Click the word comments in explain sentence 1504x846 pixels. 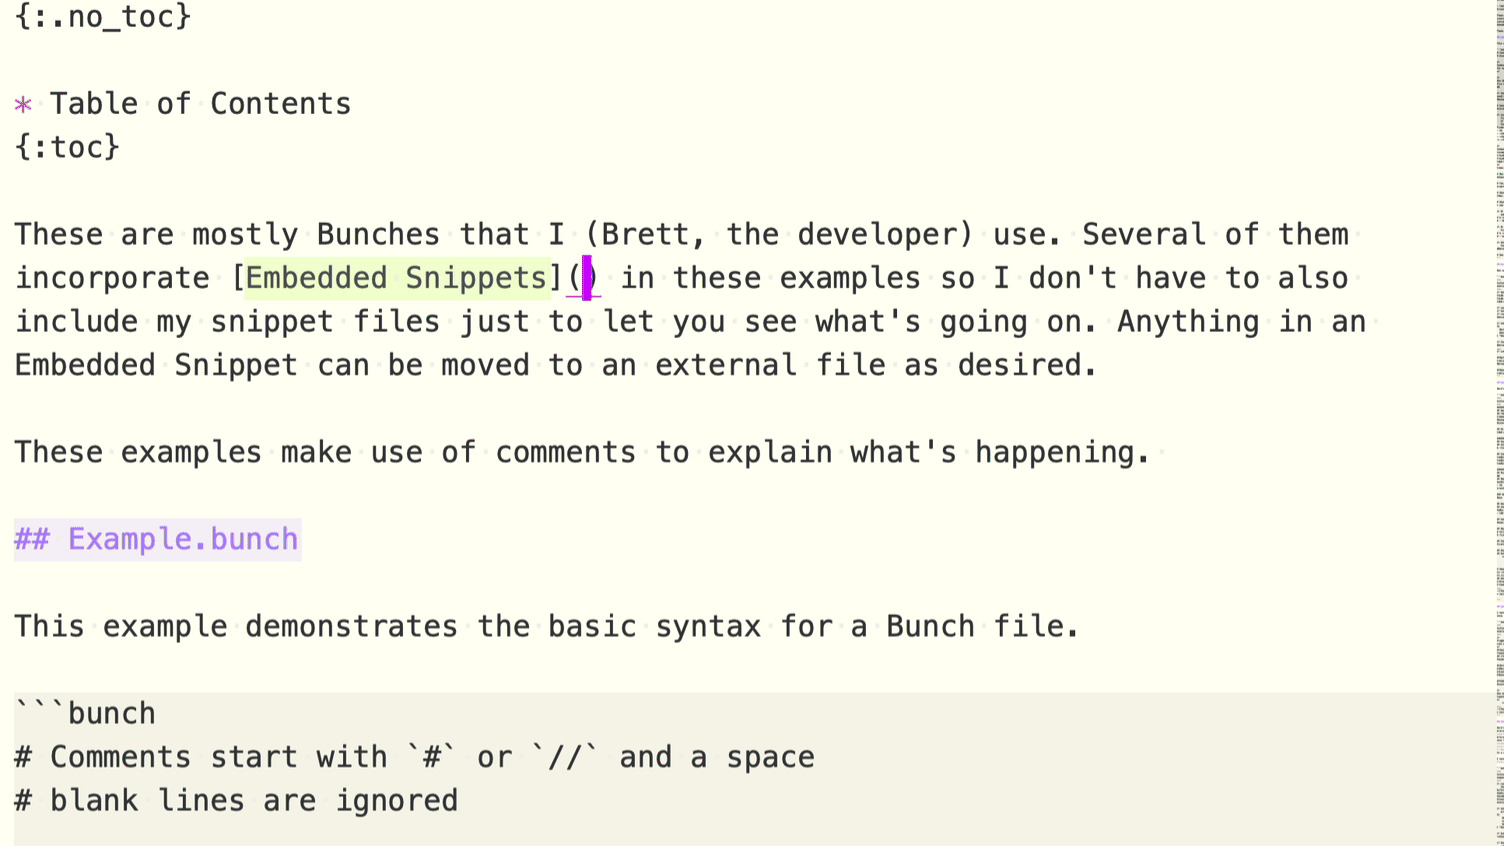click(565, 453)
